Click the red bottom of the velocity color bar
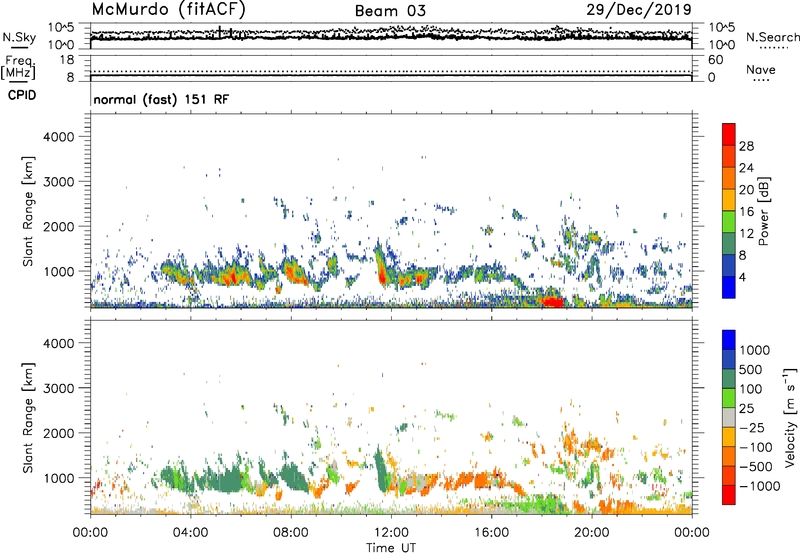 click(729, 495)
